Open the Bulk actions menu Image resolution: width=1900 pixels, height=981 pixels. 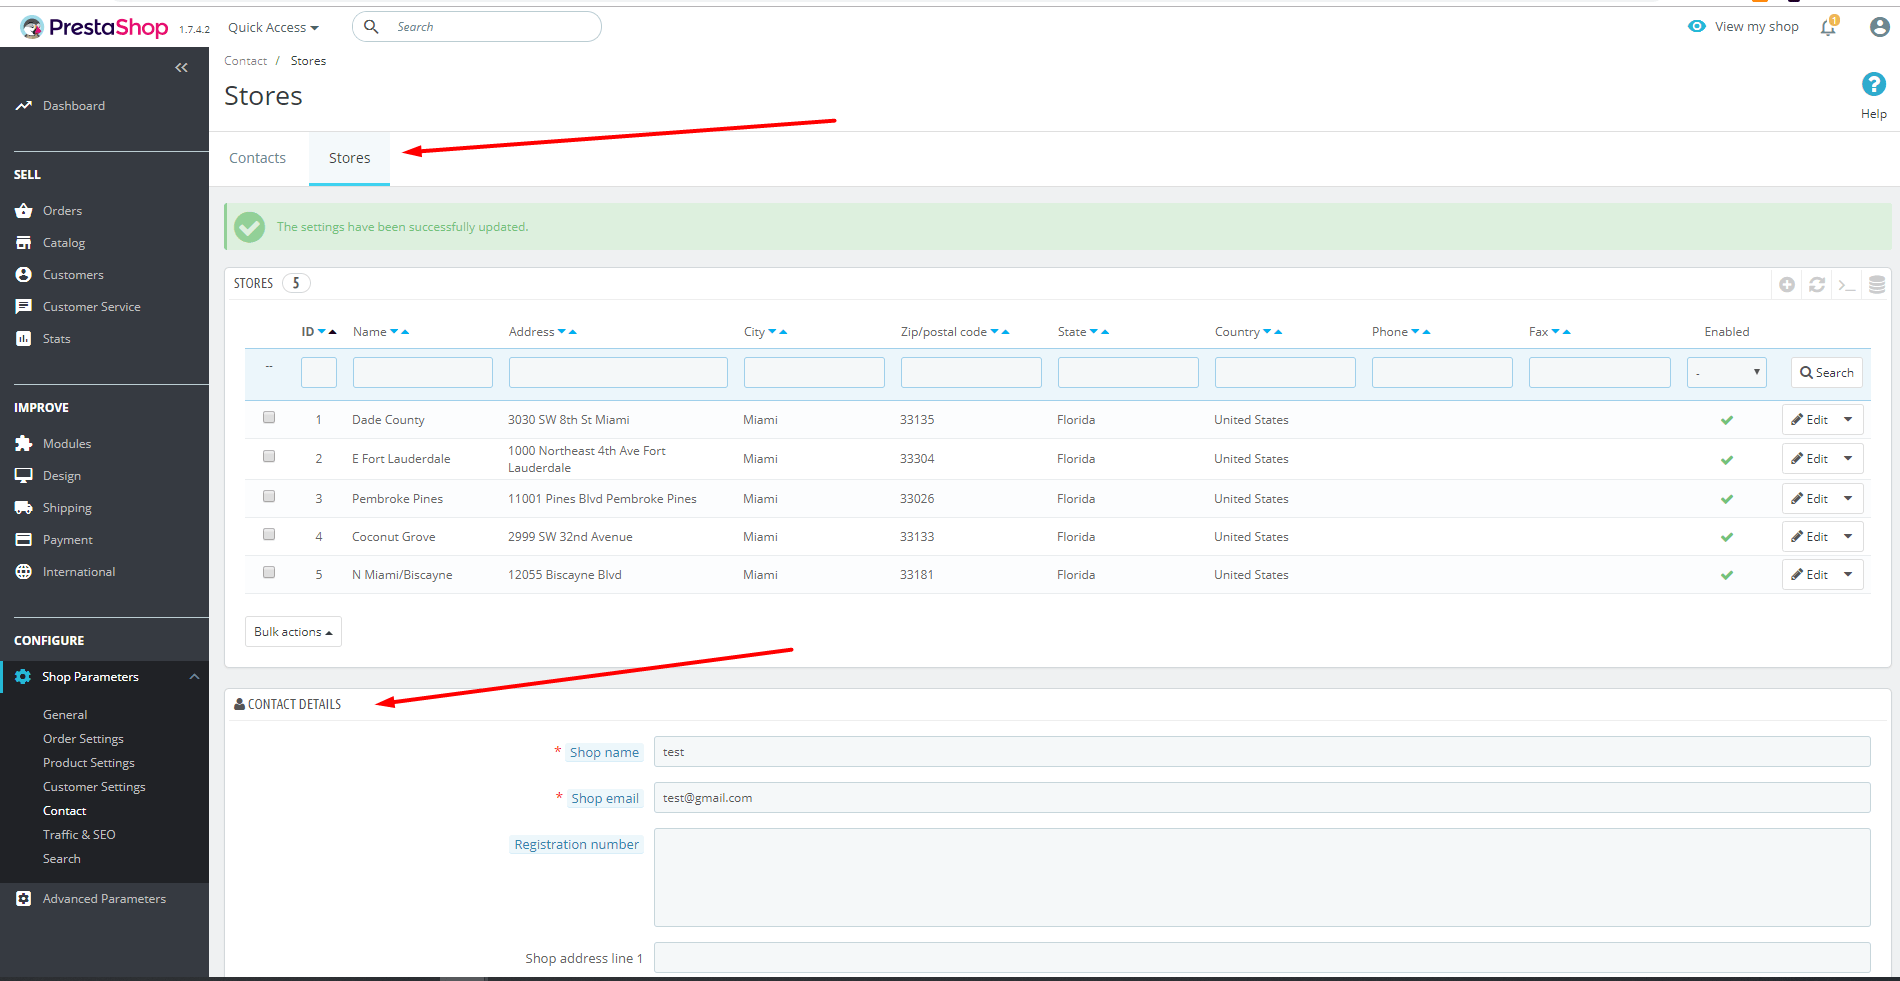(293, 632)
